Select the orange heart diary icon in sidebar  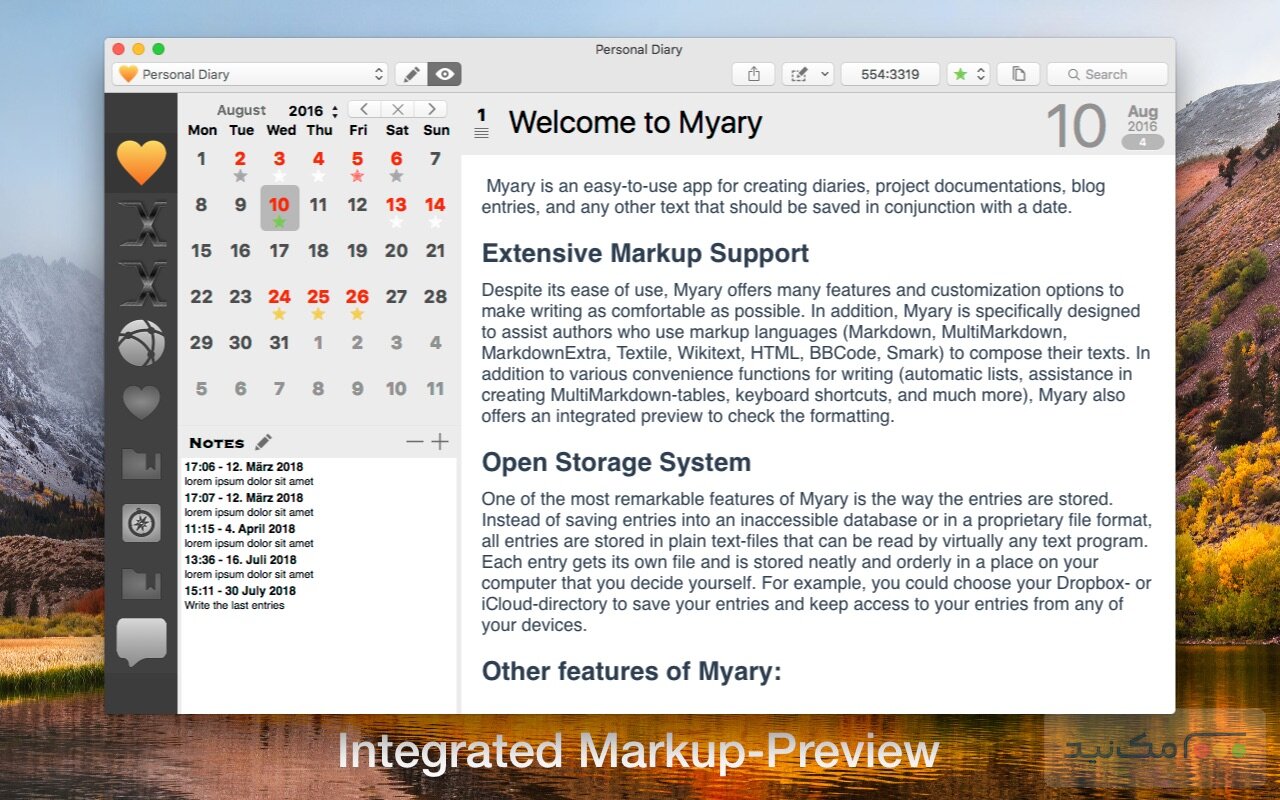point(141,160)
